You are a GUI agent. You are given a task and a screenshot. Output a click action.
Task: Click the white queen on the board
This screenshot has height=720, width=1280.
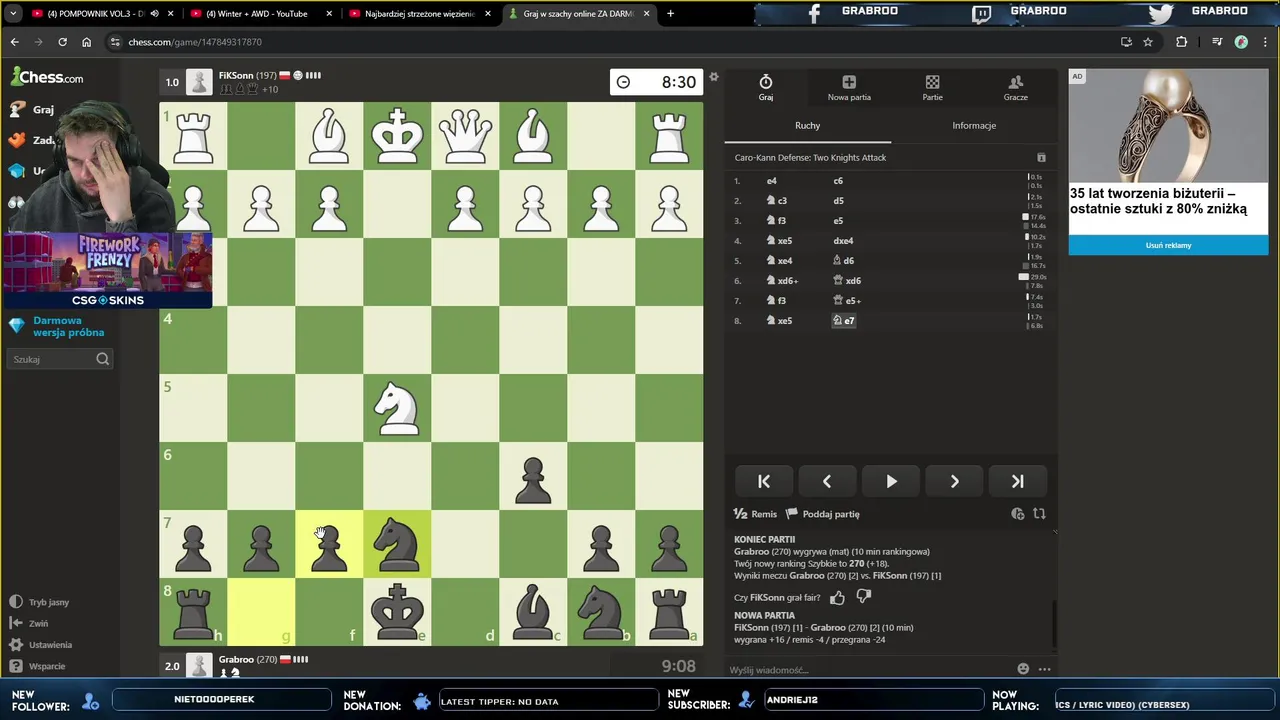[x=465, y=136]
